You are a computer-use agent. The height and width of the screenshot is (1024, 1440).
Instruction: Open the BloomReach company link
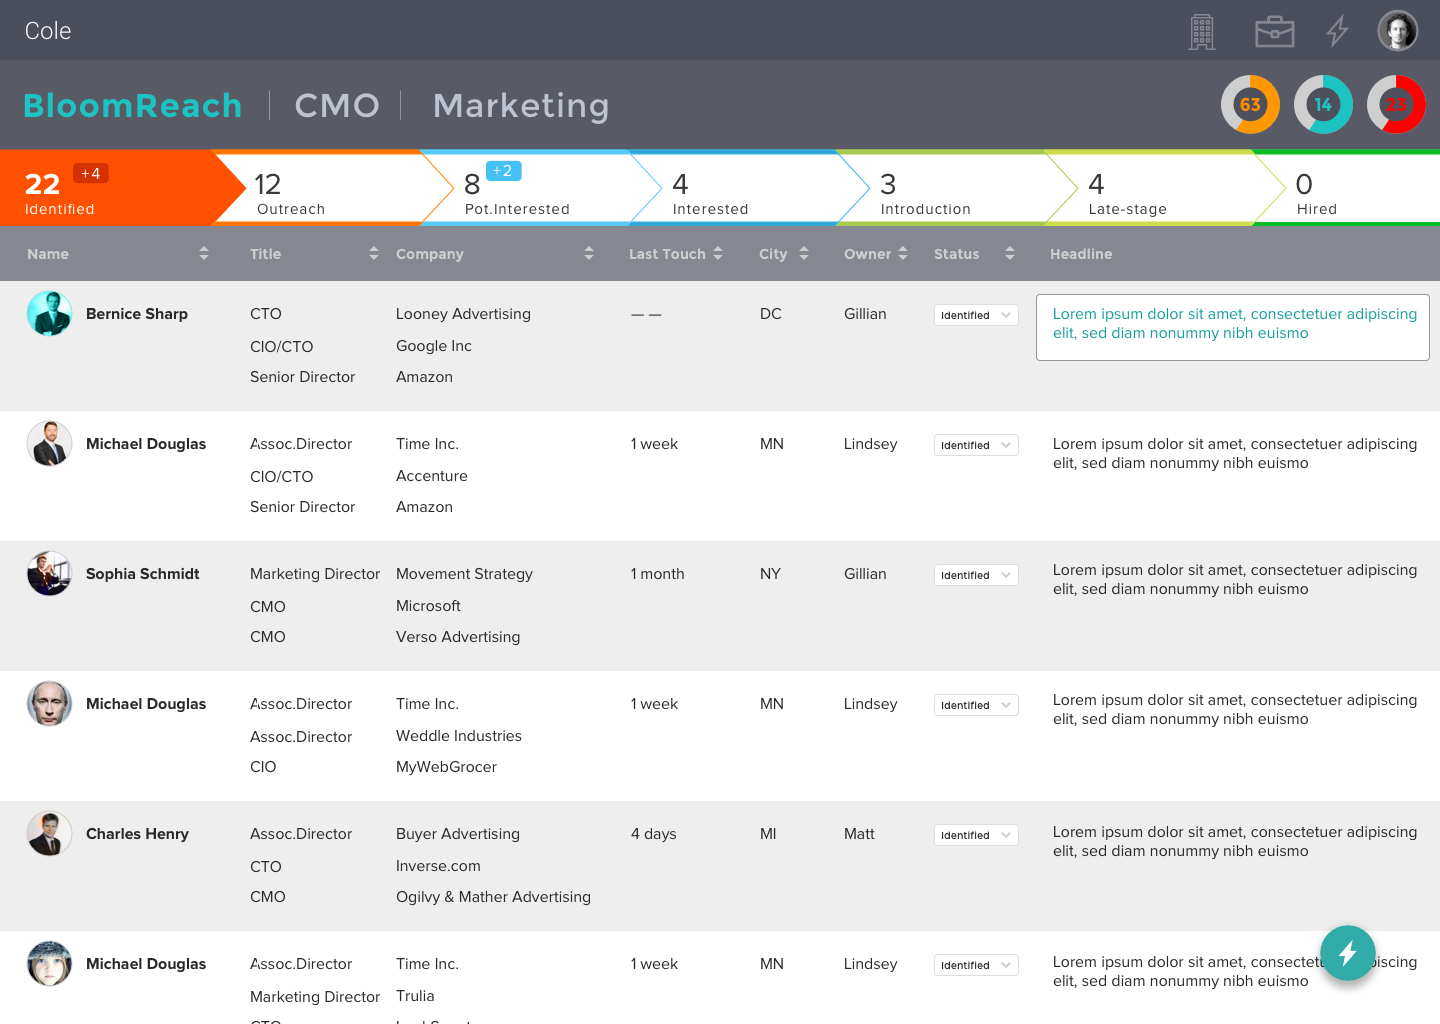(133, 105)
